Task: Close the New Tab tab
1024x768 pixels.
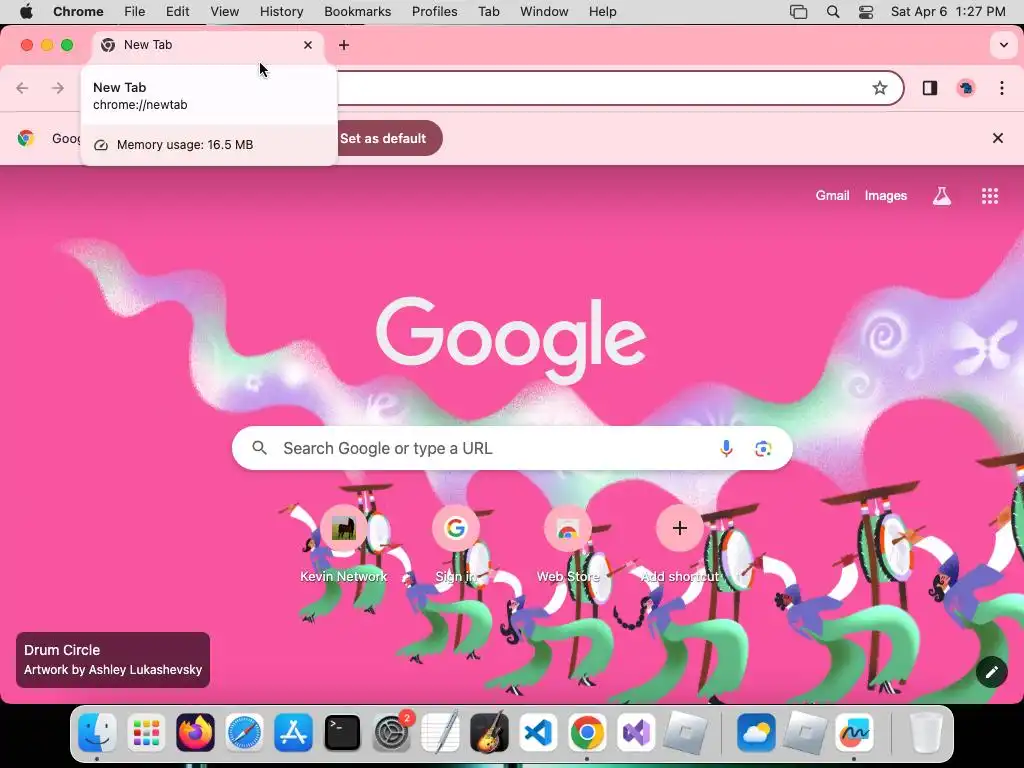Action: [308, 45]
